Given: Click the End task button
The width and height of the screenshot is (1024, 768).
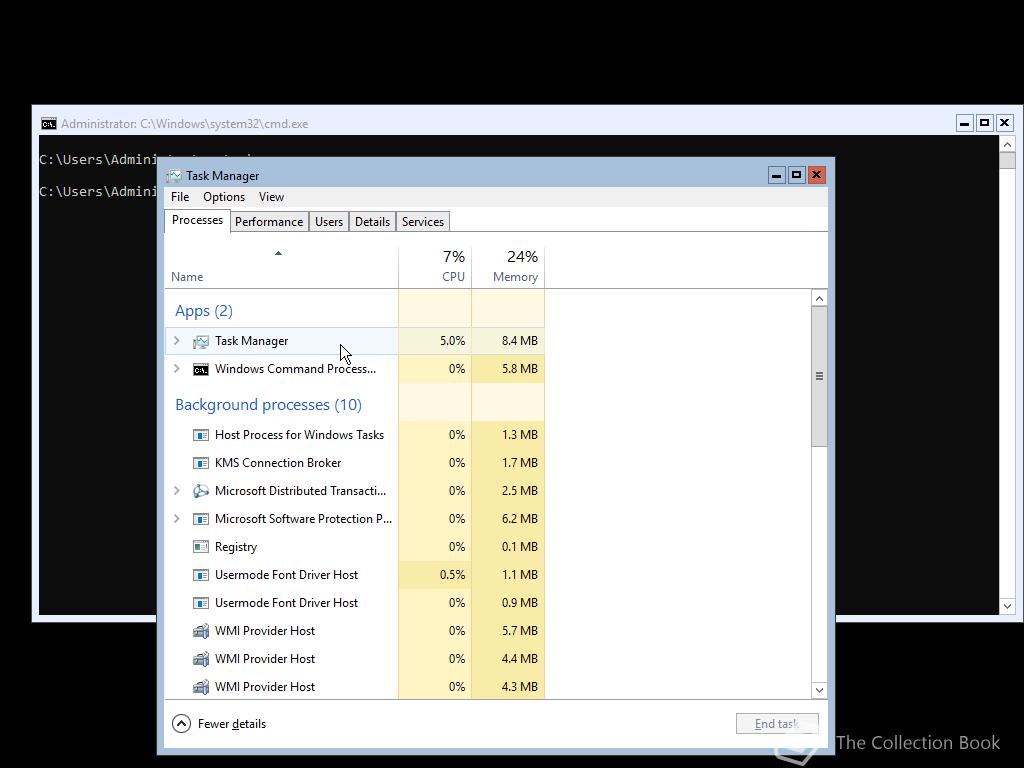Looking at the screenshot, I should [x=777, y=724].
